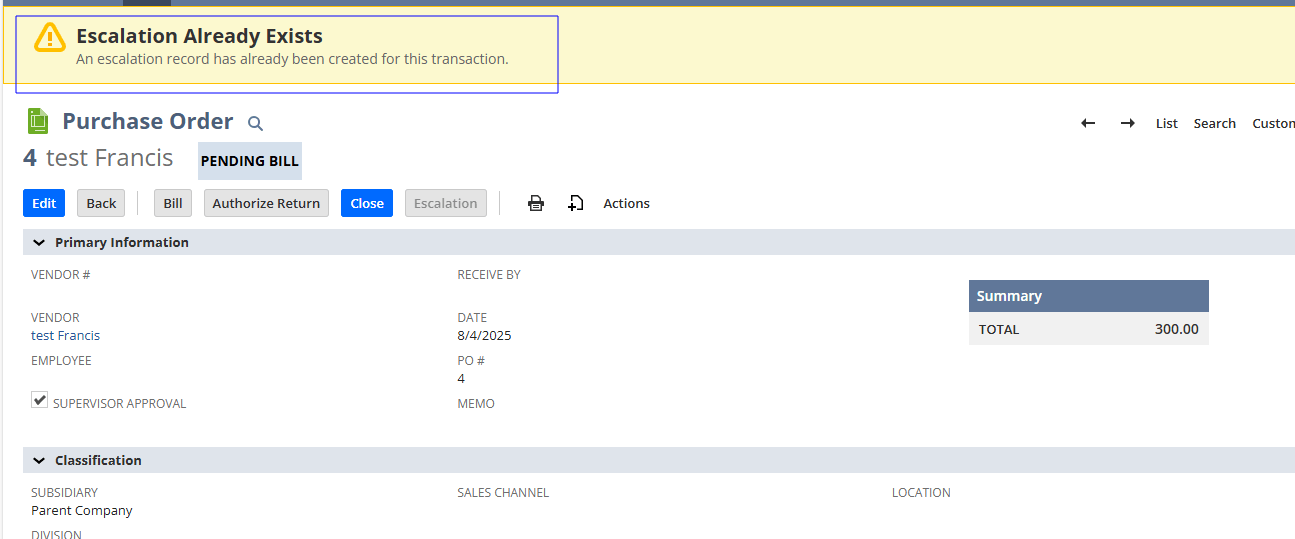Open the List link
This screenshot has height=539, width=1295.
1166,123
